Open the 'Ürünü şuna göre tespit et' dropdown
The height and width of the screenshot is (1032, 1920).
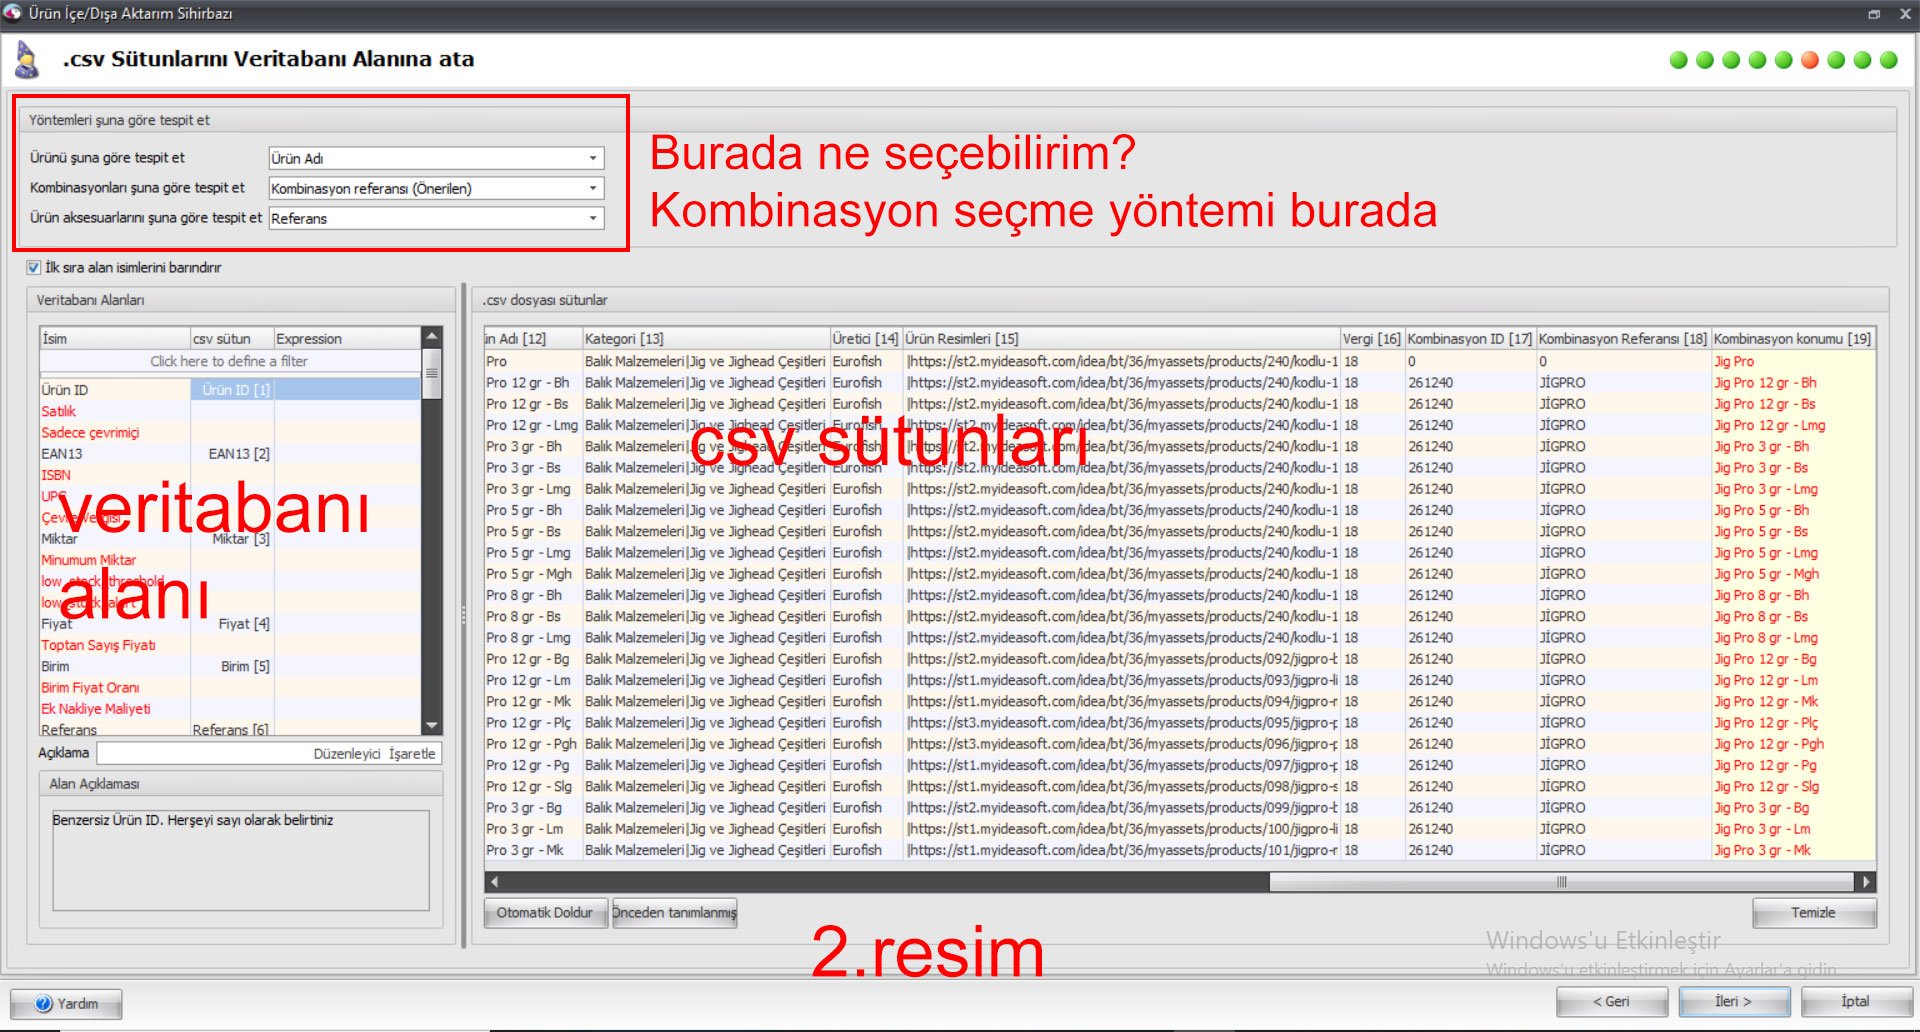(593, 158)
